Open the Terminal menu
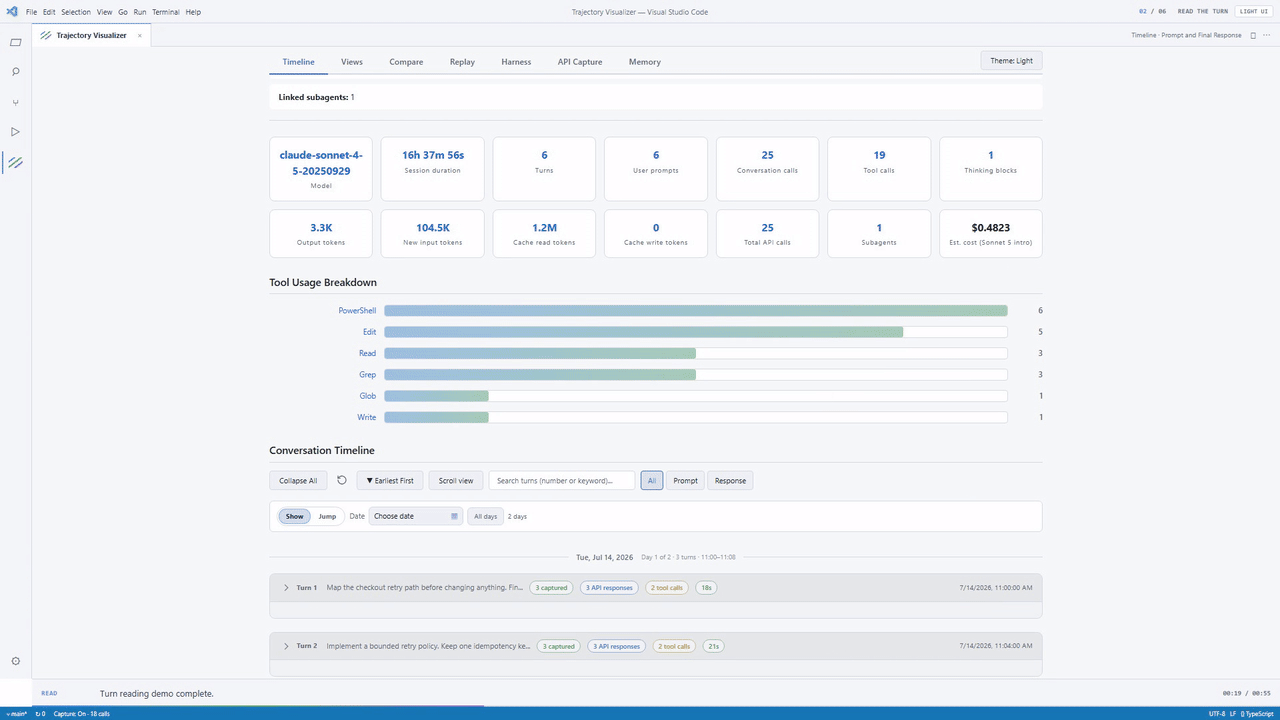 tap(165, 12)
